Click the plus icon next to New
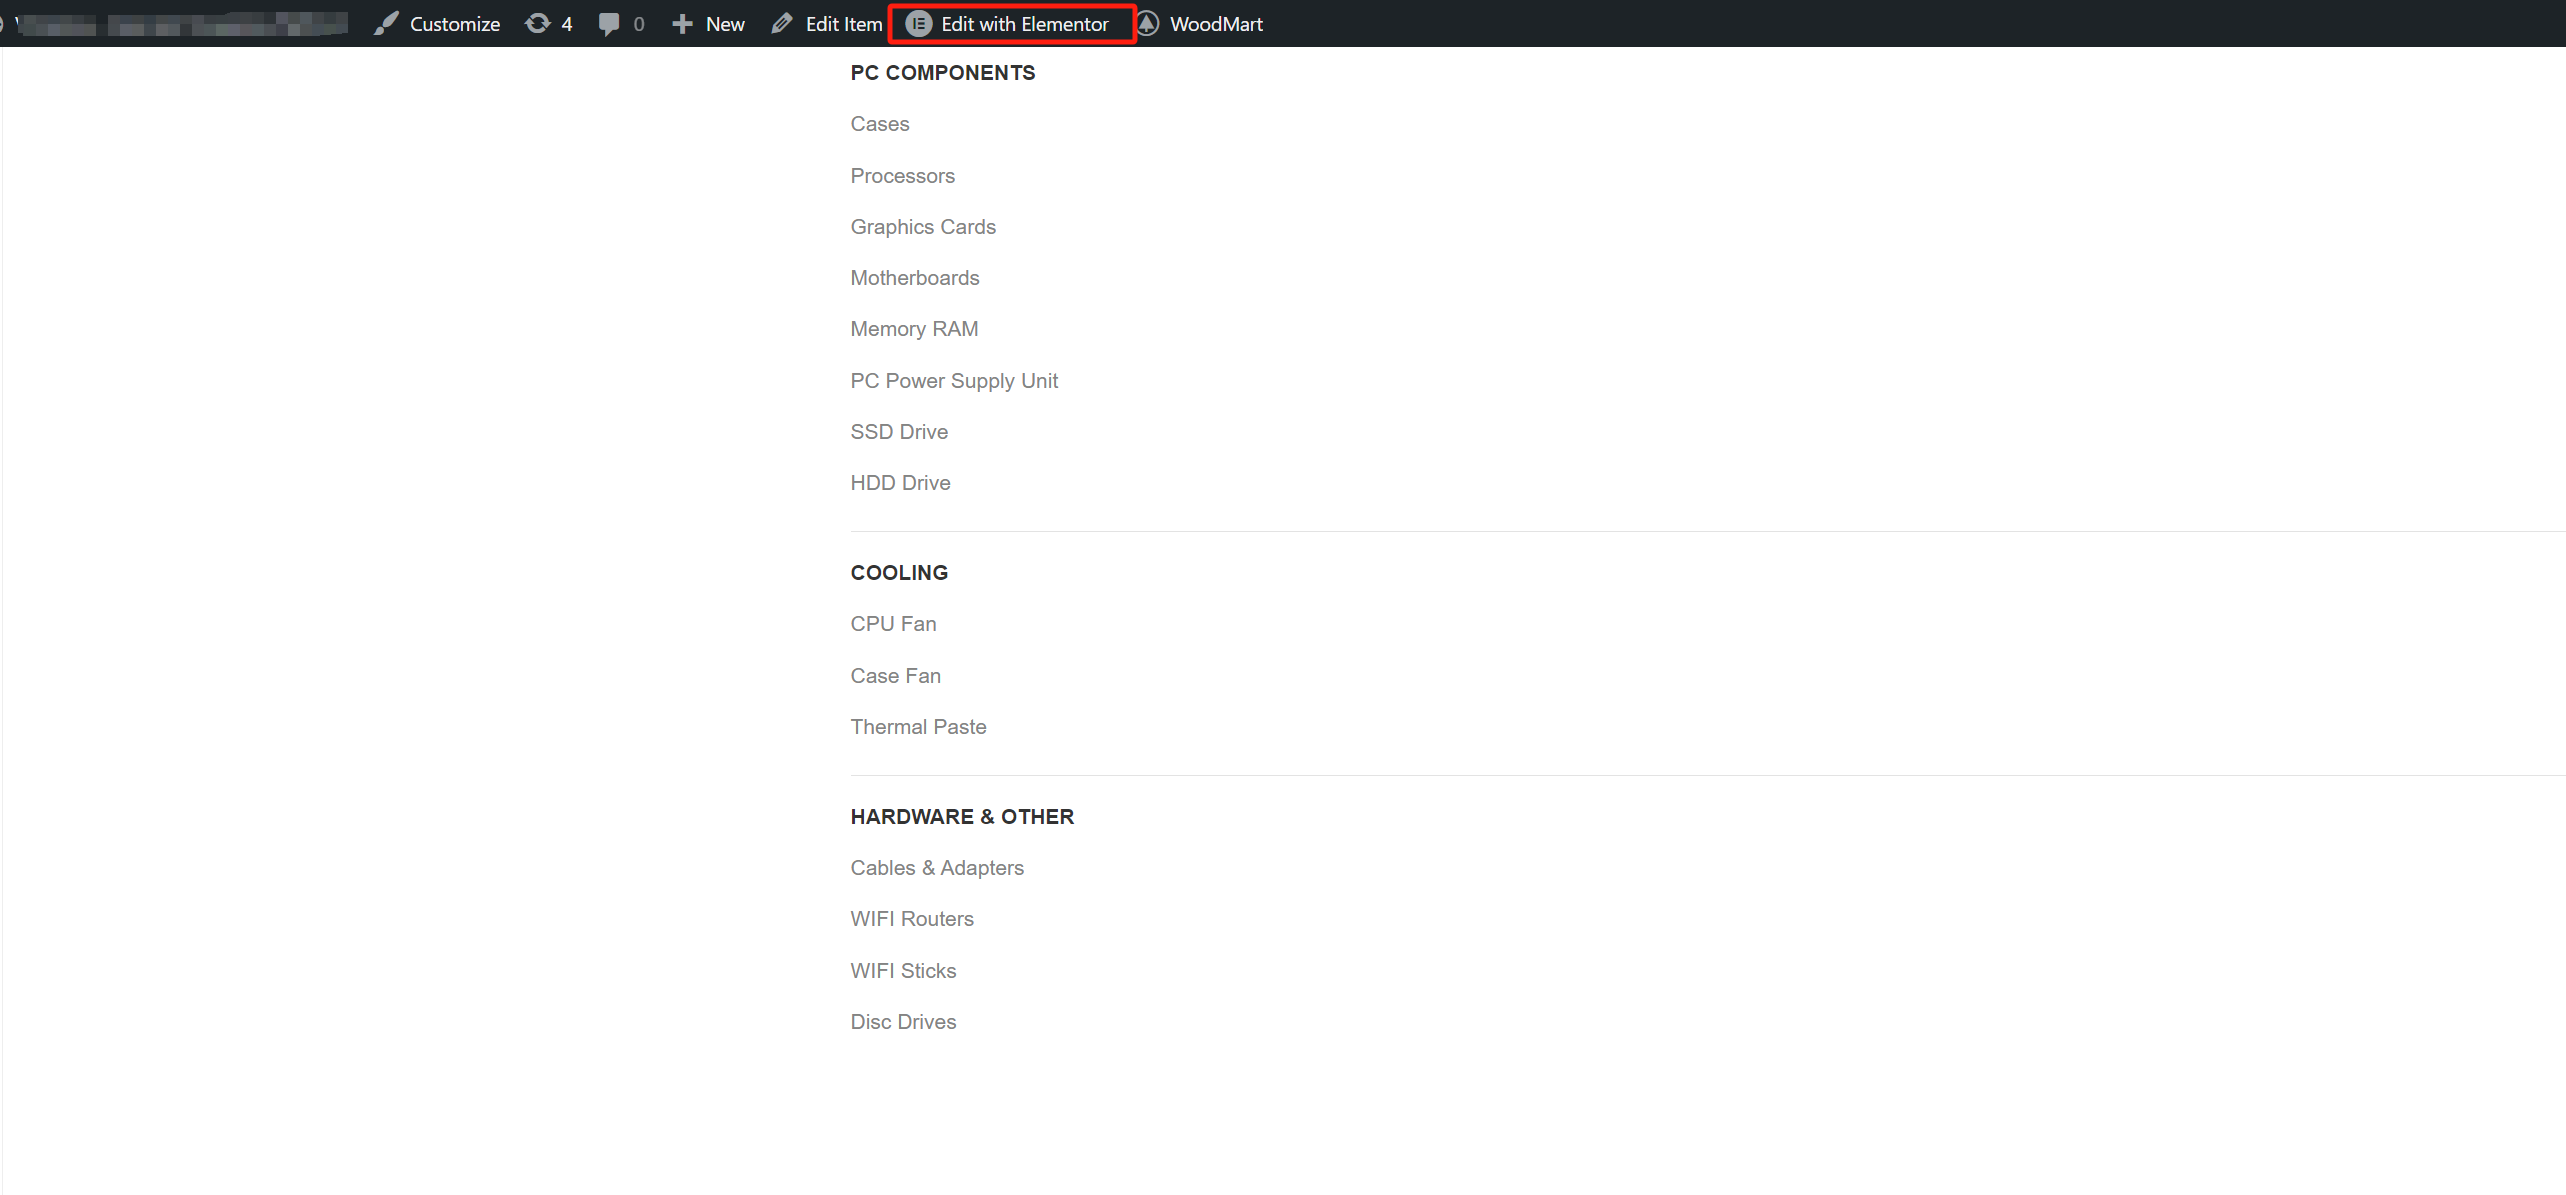Viewport: 2566px width, 1195px height. point(681,23)
